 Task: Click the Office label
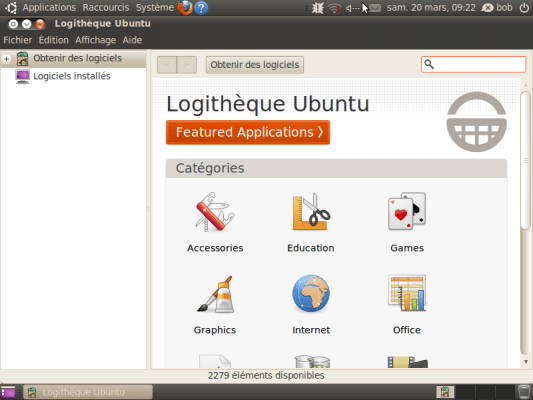tap(407, 330)
